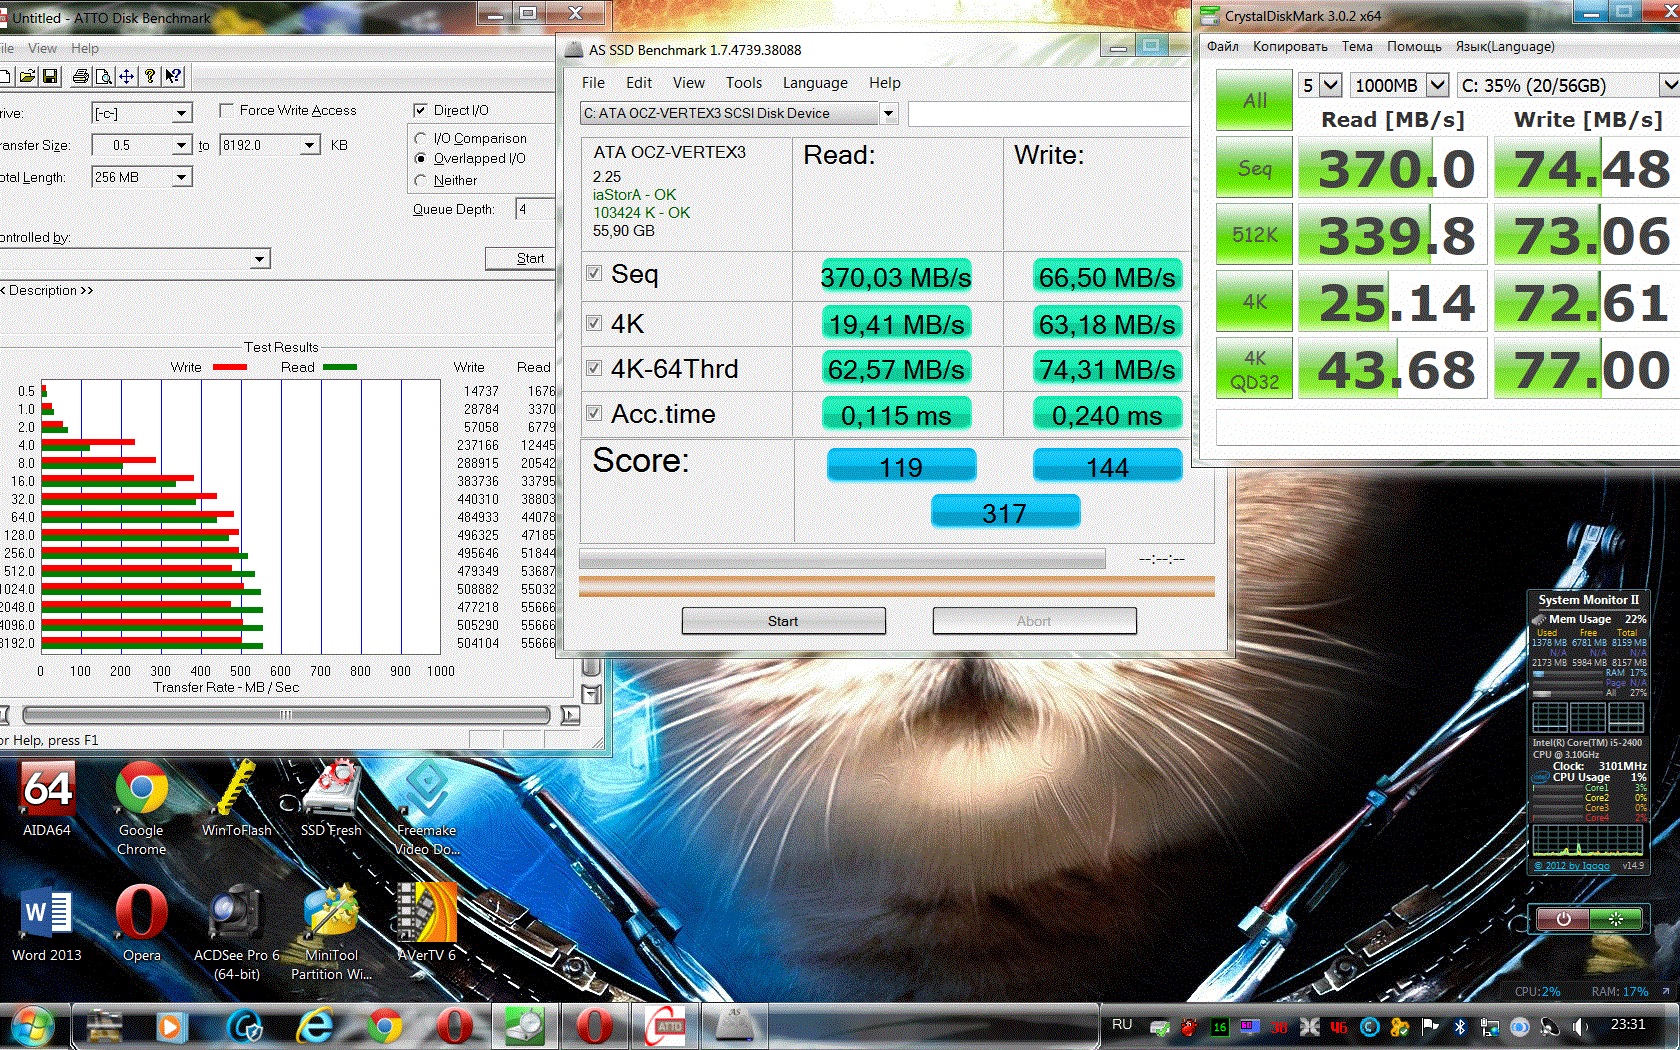
Task: Open the ATTO Drive dropdown
Action: coord(141,113)
